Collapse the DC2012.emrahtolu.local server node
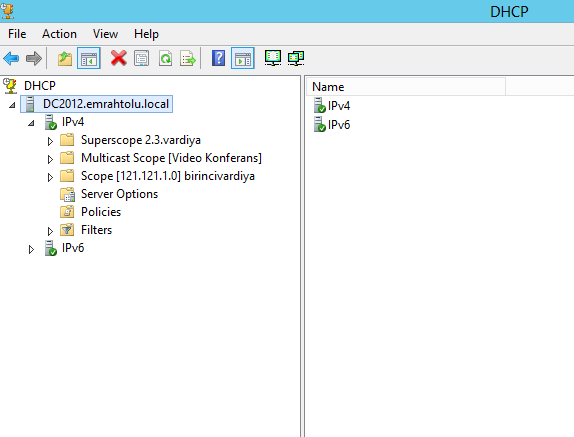Viewport: 574px width, 437px height. (12, 105)
